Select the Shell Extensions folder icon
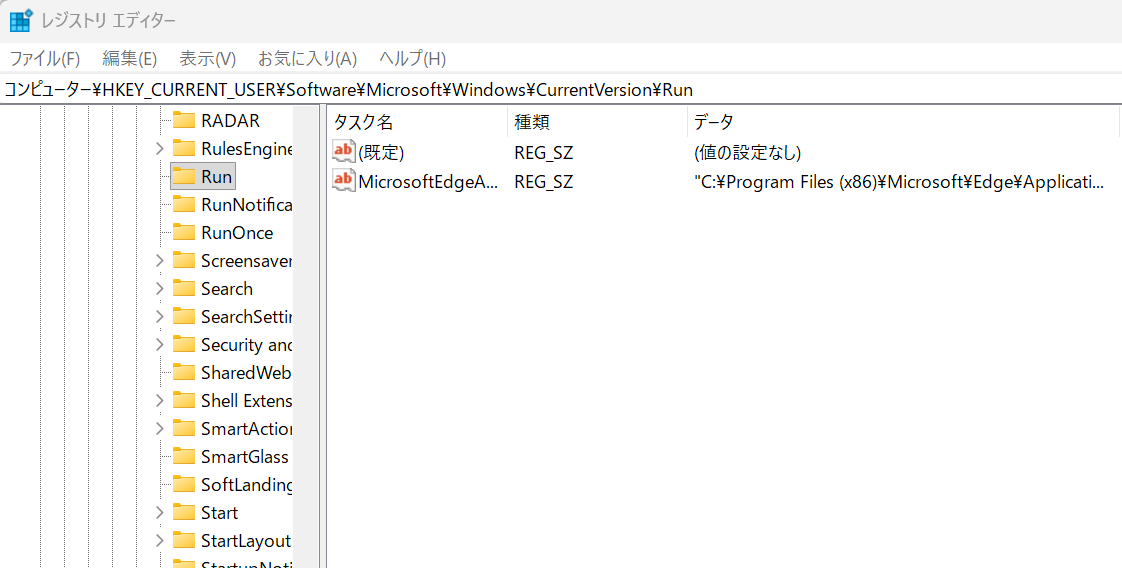The height and width of the screenshot is (568, 1122). click(184, 401)
